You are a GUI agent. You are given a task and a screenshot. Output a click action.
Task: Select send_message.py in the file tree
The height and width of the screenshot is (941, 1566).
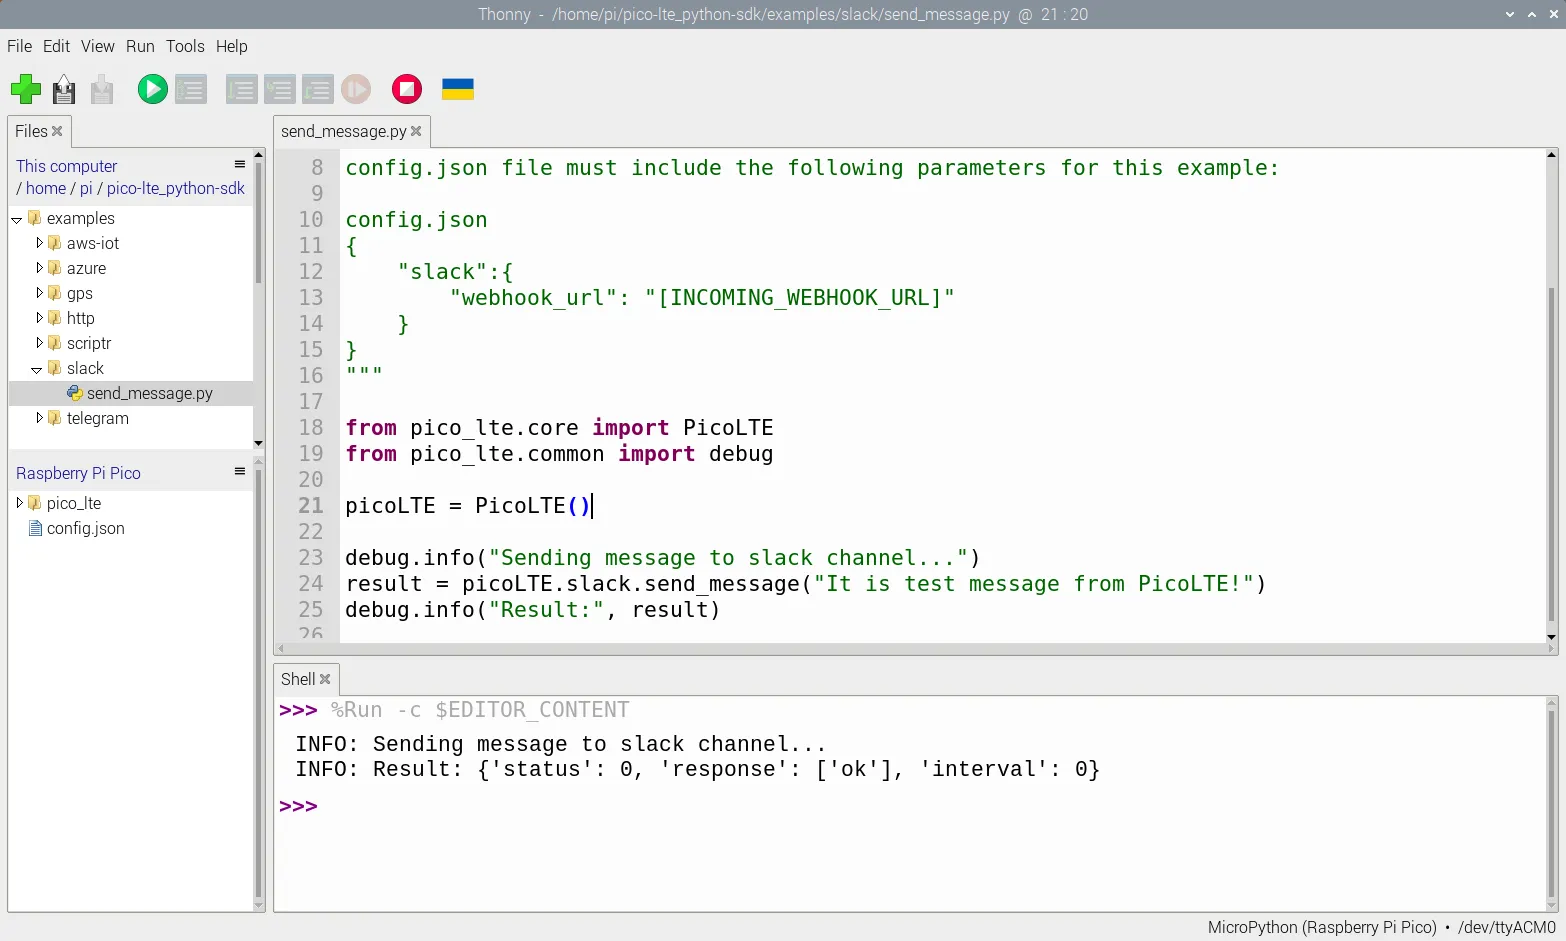pyautogui.click(x=131, y=393)
